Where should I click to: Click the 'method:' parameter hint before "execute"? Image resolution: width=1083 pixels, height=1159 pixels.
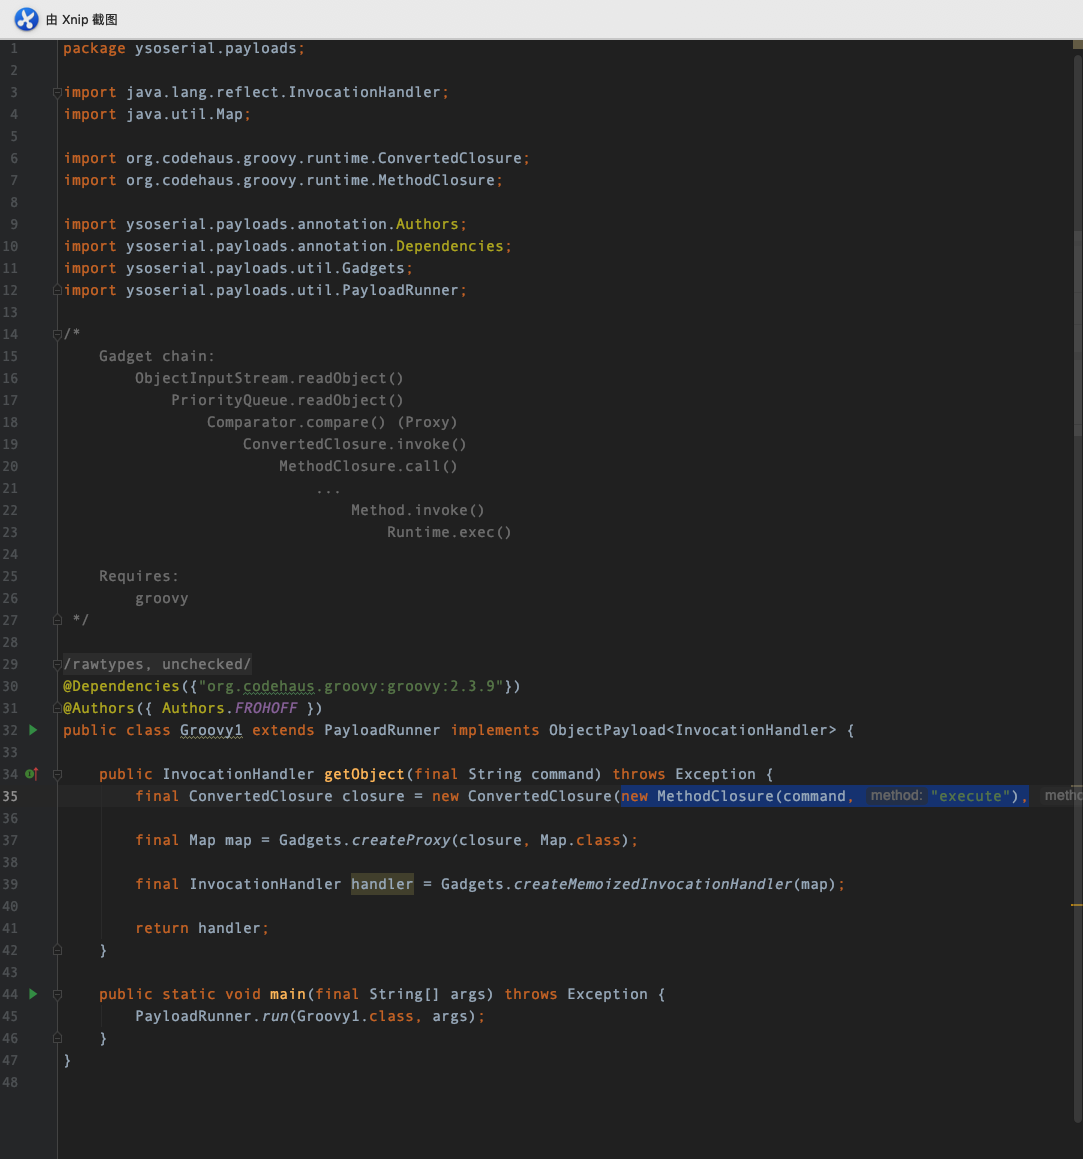tap(896, 795)
